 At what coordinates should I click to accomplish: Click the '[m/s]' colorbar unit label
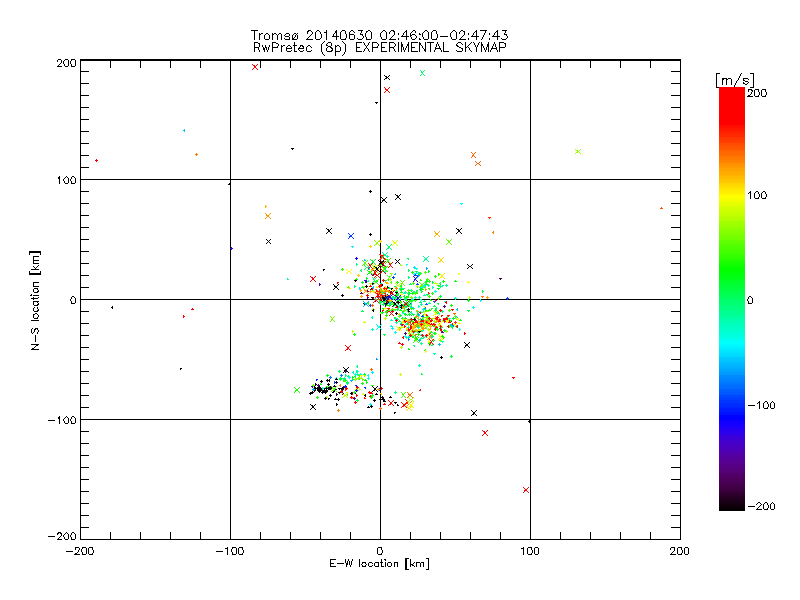tap(735, 80)
